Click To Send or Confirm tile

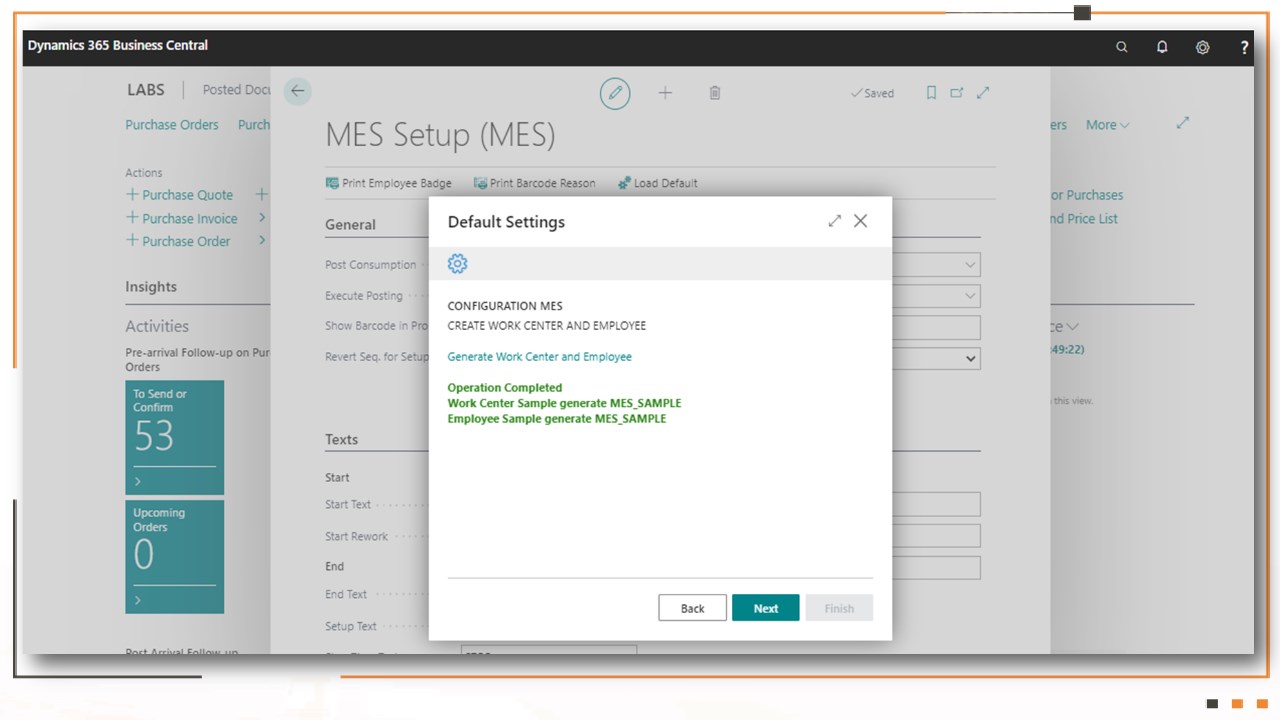pyautogui.click(x=174, y=437)
